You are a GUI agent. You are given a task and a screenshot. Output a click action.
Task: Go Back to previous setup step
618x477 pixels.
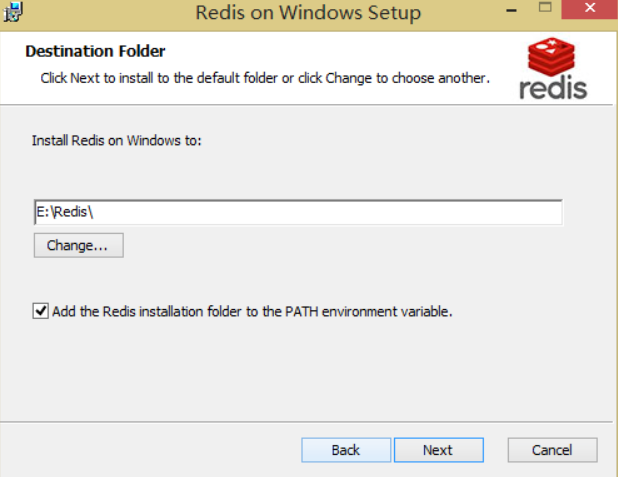[346, 450]
